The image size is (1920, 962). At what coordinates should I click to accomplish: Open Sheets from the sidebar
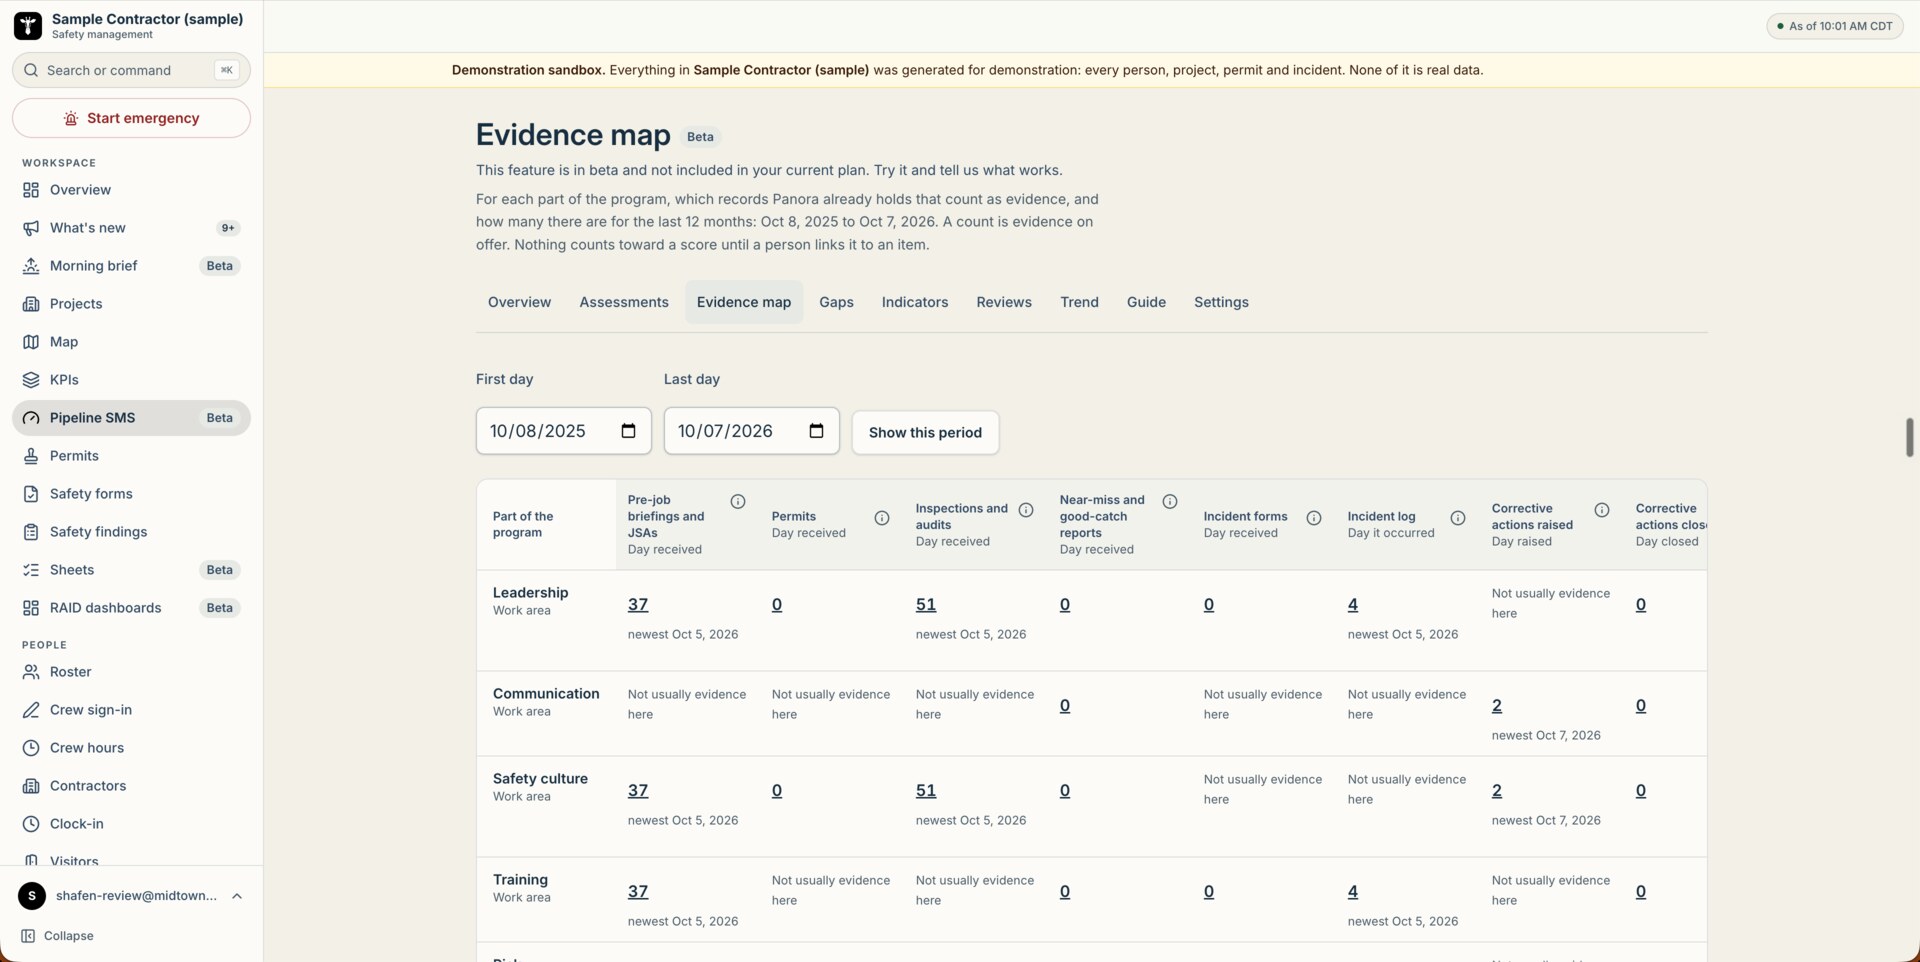tap(131, 570)
